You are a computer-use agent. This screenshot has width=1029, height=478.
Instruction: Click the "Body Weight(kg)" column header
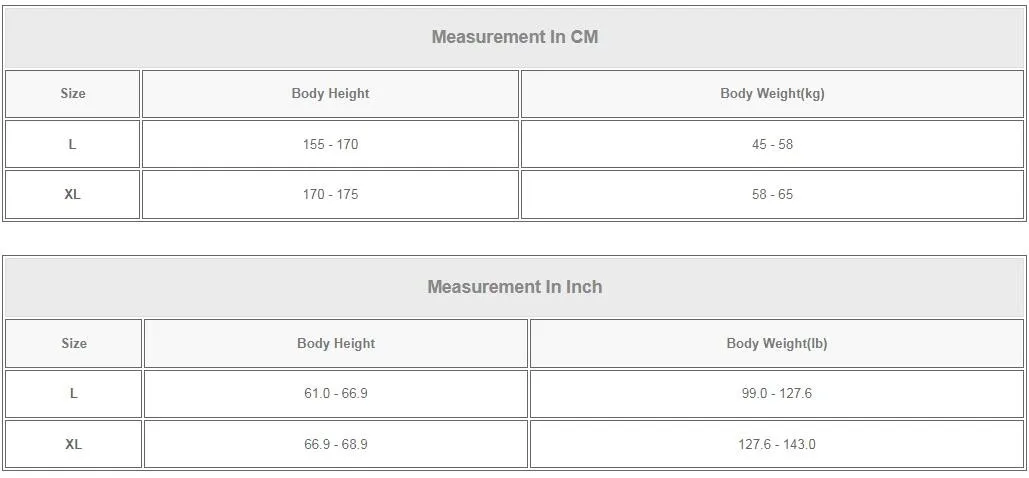click(x=772, y=94)
